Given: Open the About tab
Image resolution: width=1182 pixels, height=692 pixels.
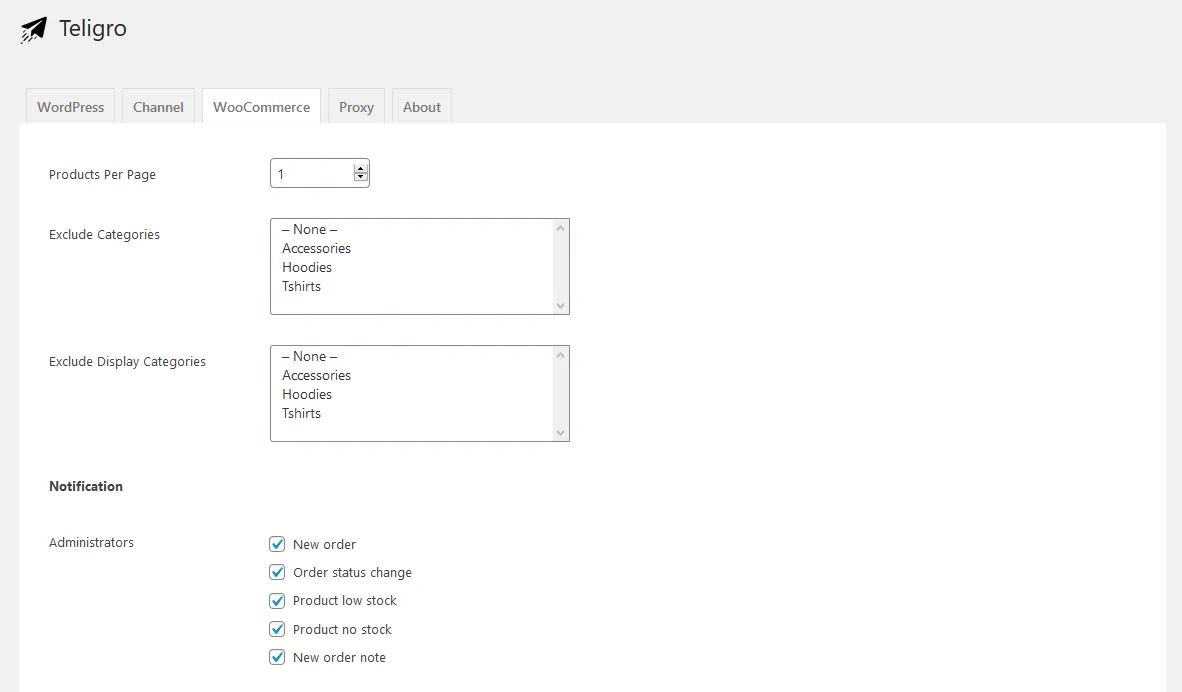Looking at the screenshot, I should pyautogui.click(x=421, y=106).
